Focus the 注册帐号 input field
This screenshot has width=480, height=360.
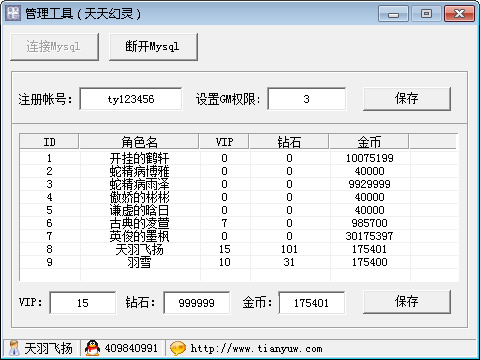click(131, 99)
